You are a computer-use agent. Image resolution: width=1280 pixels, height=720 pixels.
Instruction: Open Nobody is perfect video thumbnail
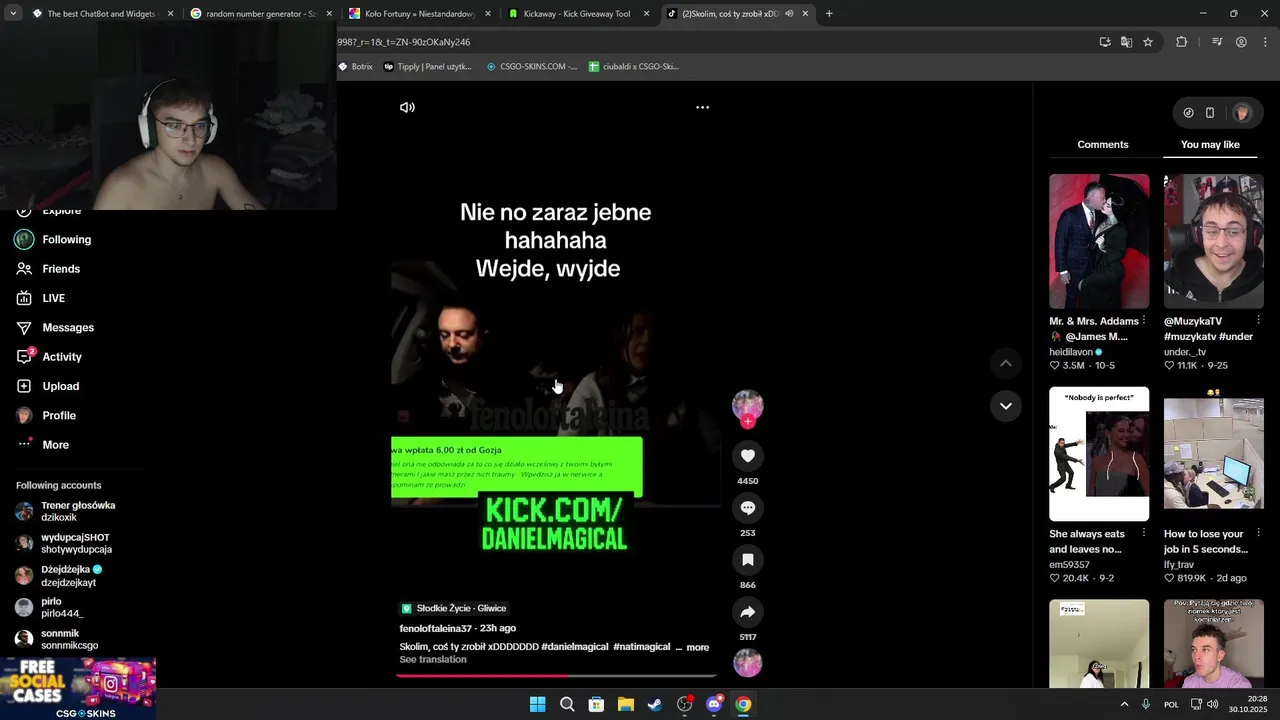[x=1099, y=454]
